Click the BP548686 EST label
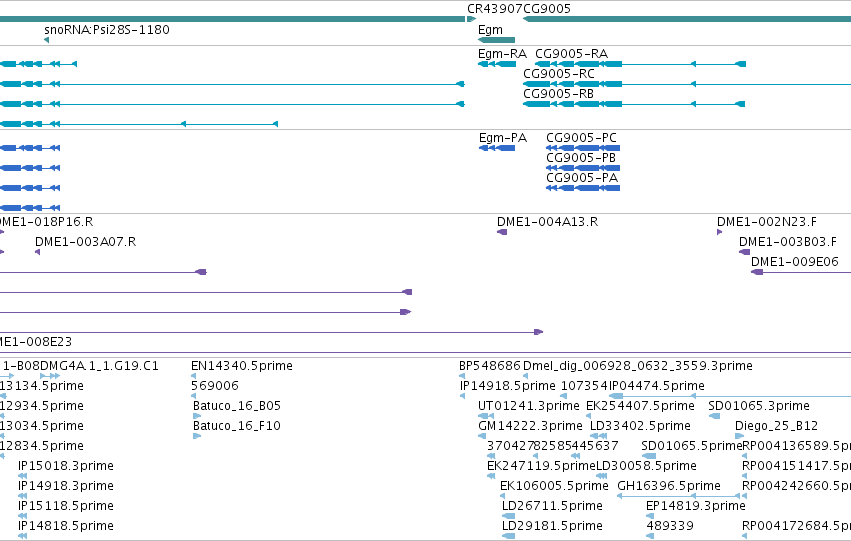This screenshot has width=851, height=541. [x=490, y=366]
